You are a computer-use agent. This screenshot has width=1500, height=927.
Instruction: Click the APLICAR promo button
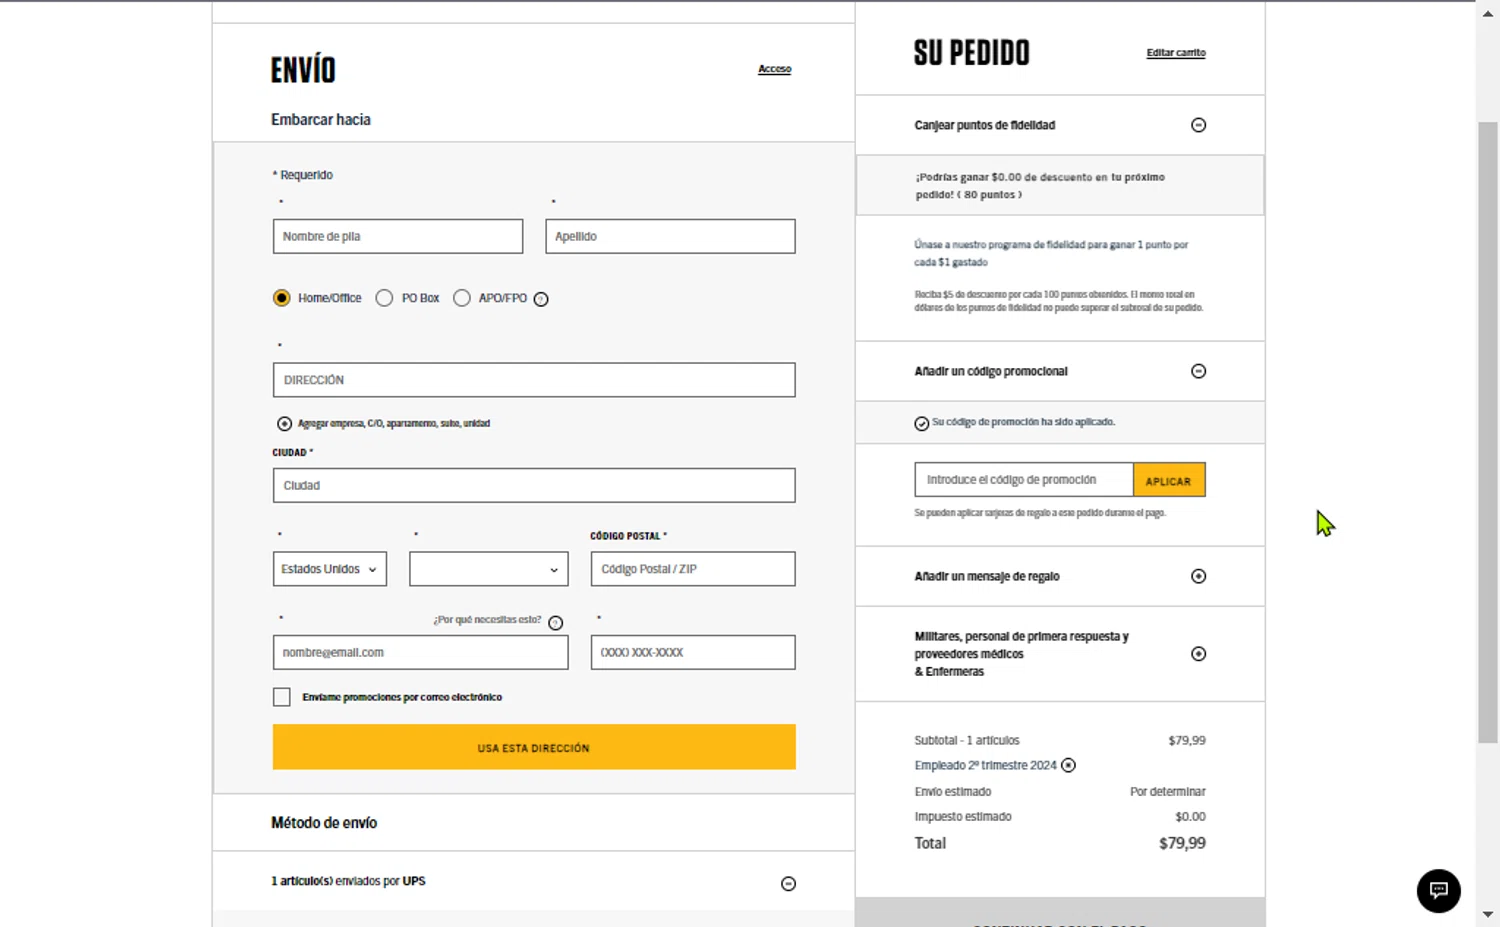pyautogui.click(x=1169, y=480)
